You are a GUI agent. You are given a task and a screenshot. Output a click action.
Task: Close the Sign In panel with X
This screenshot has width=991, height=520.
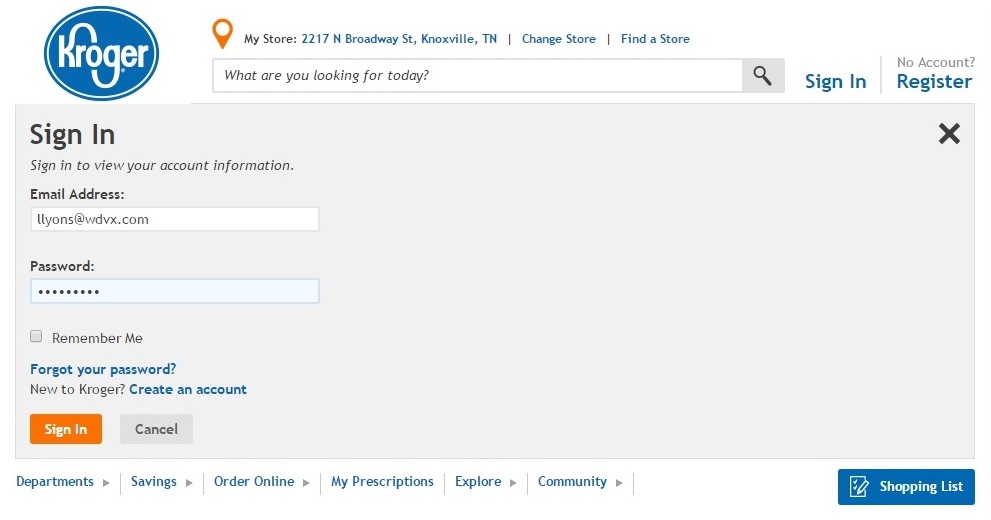click(948, 134)
